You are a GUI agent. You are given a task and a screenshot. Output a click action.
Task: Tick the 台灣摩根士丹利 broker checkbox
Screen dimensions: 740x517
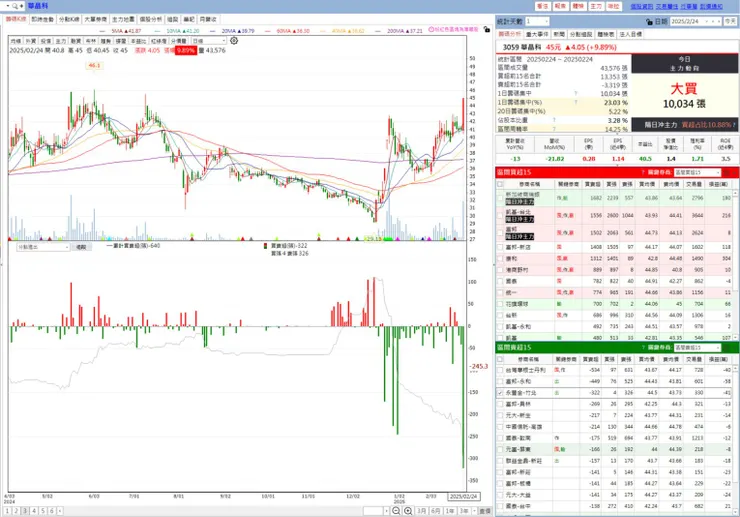(500, 370)
